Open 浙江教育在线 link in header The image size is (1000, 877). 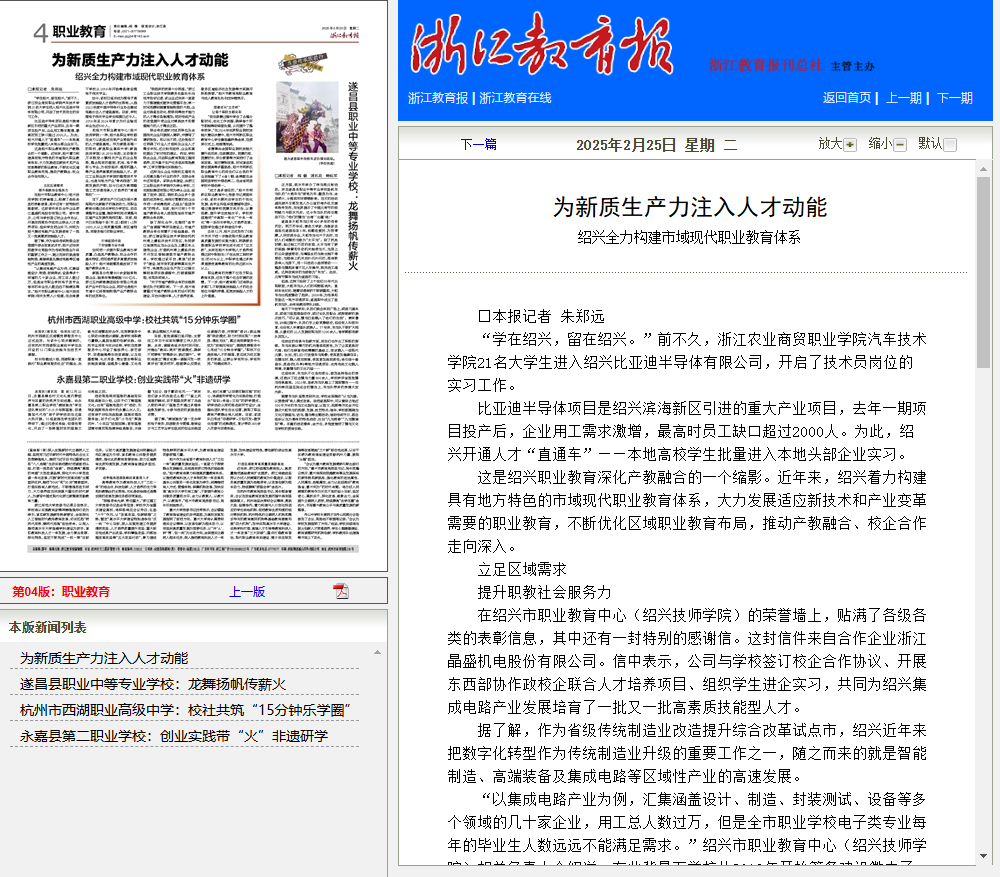(515, 98)
